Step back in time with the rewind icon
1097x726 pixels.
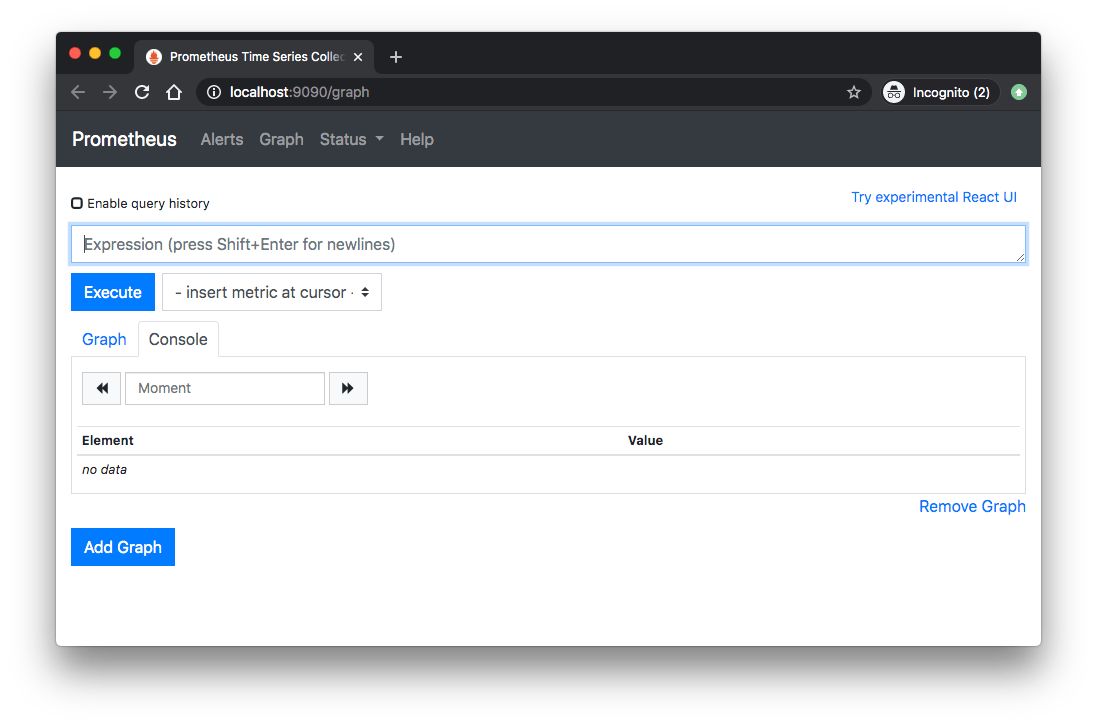(x=101, y=388)
